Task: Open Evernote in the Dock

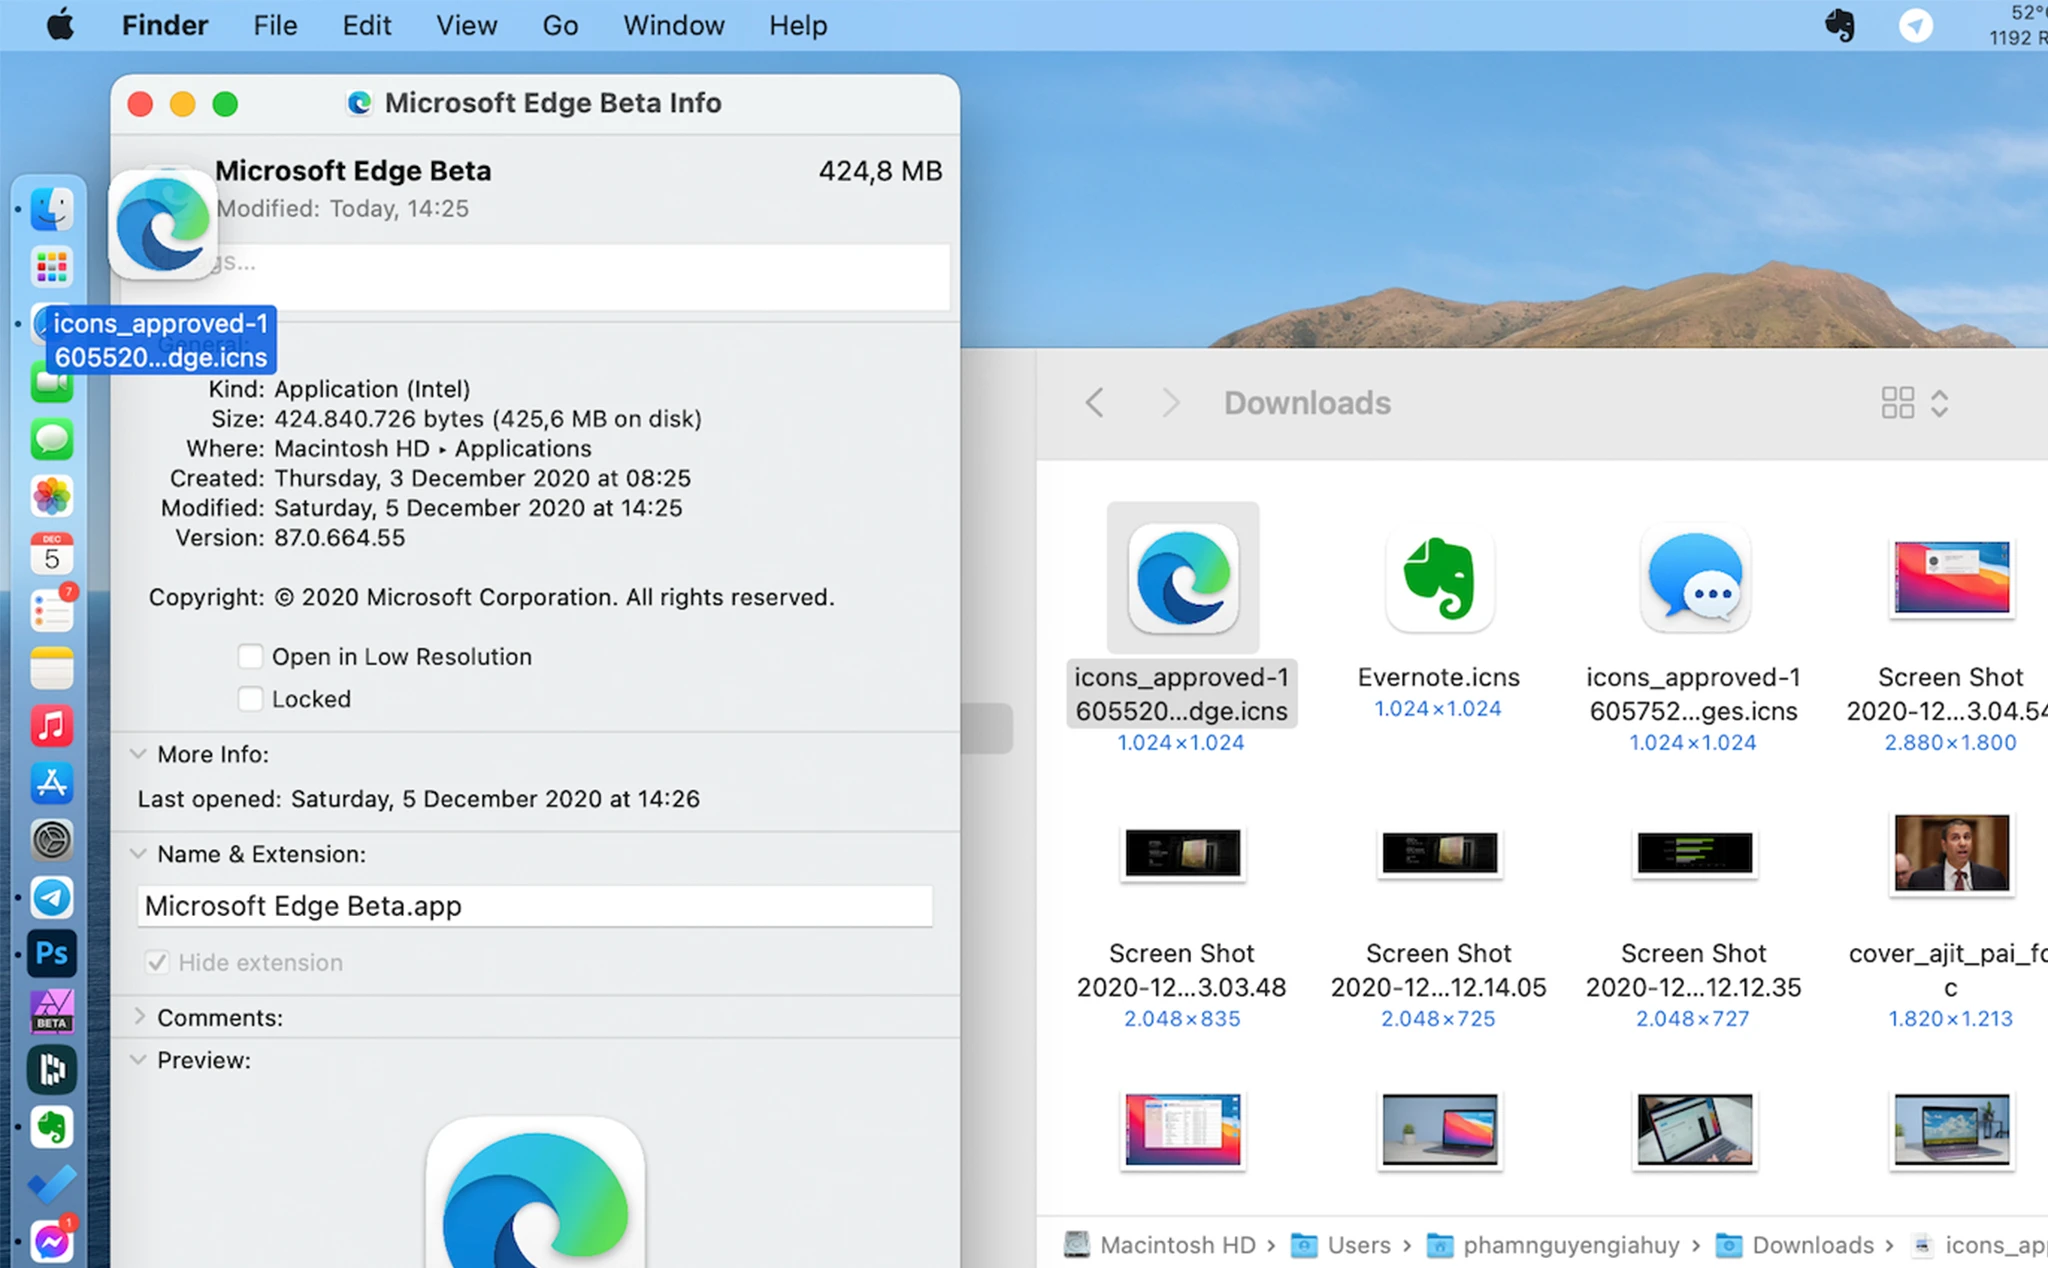Action: pyautogui.click(x=51, y=1127)
